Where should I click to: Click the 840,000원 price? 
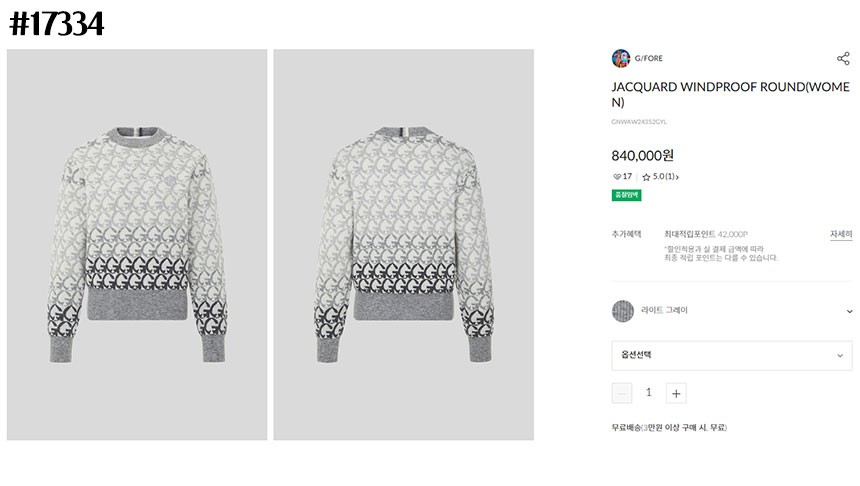pyautogui.click(x=643, y=155)
